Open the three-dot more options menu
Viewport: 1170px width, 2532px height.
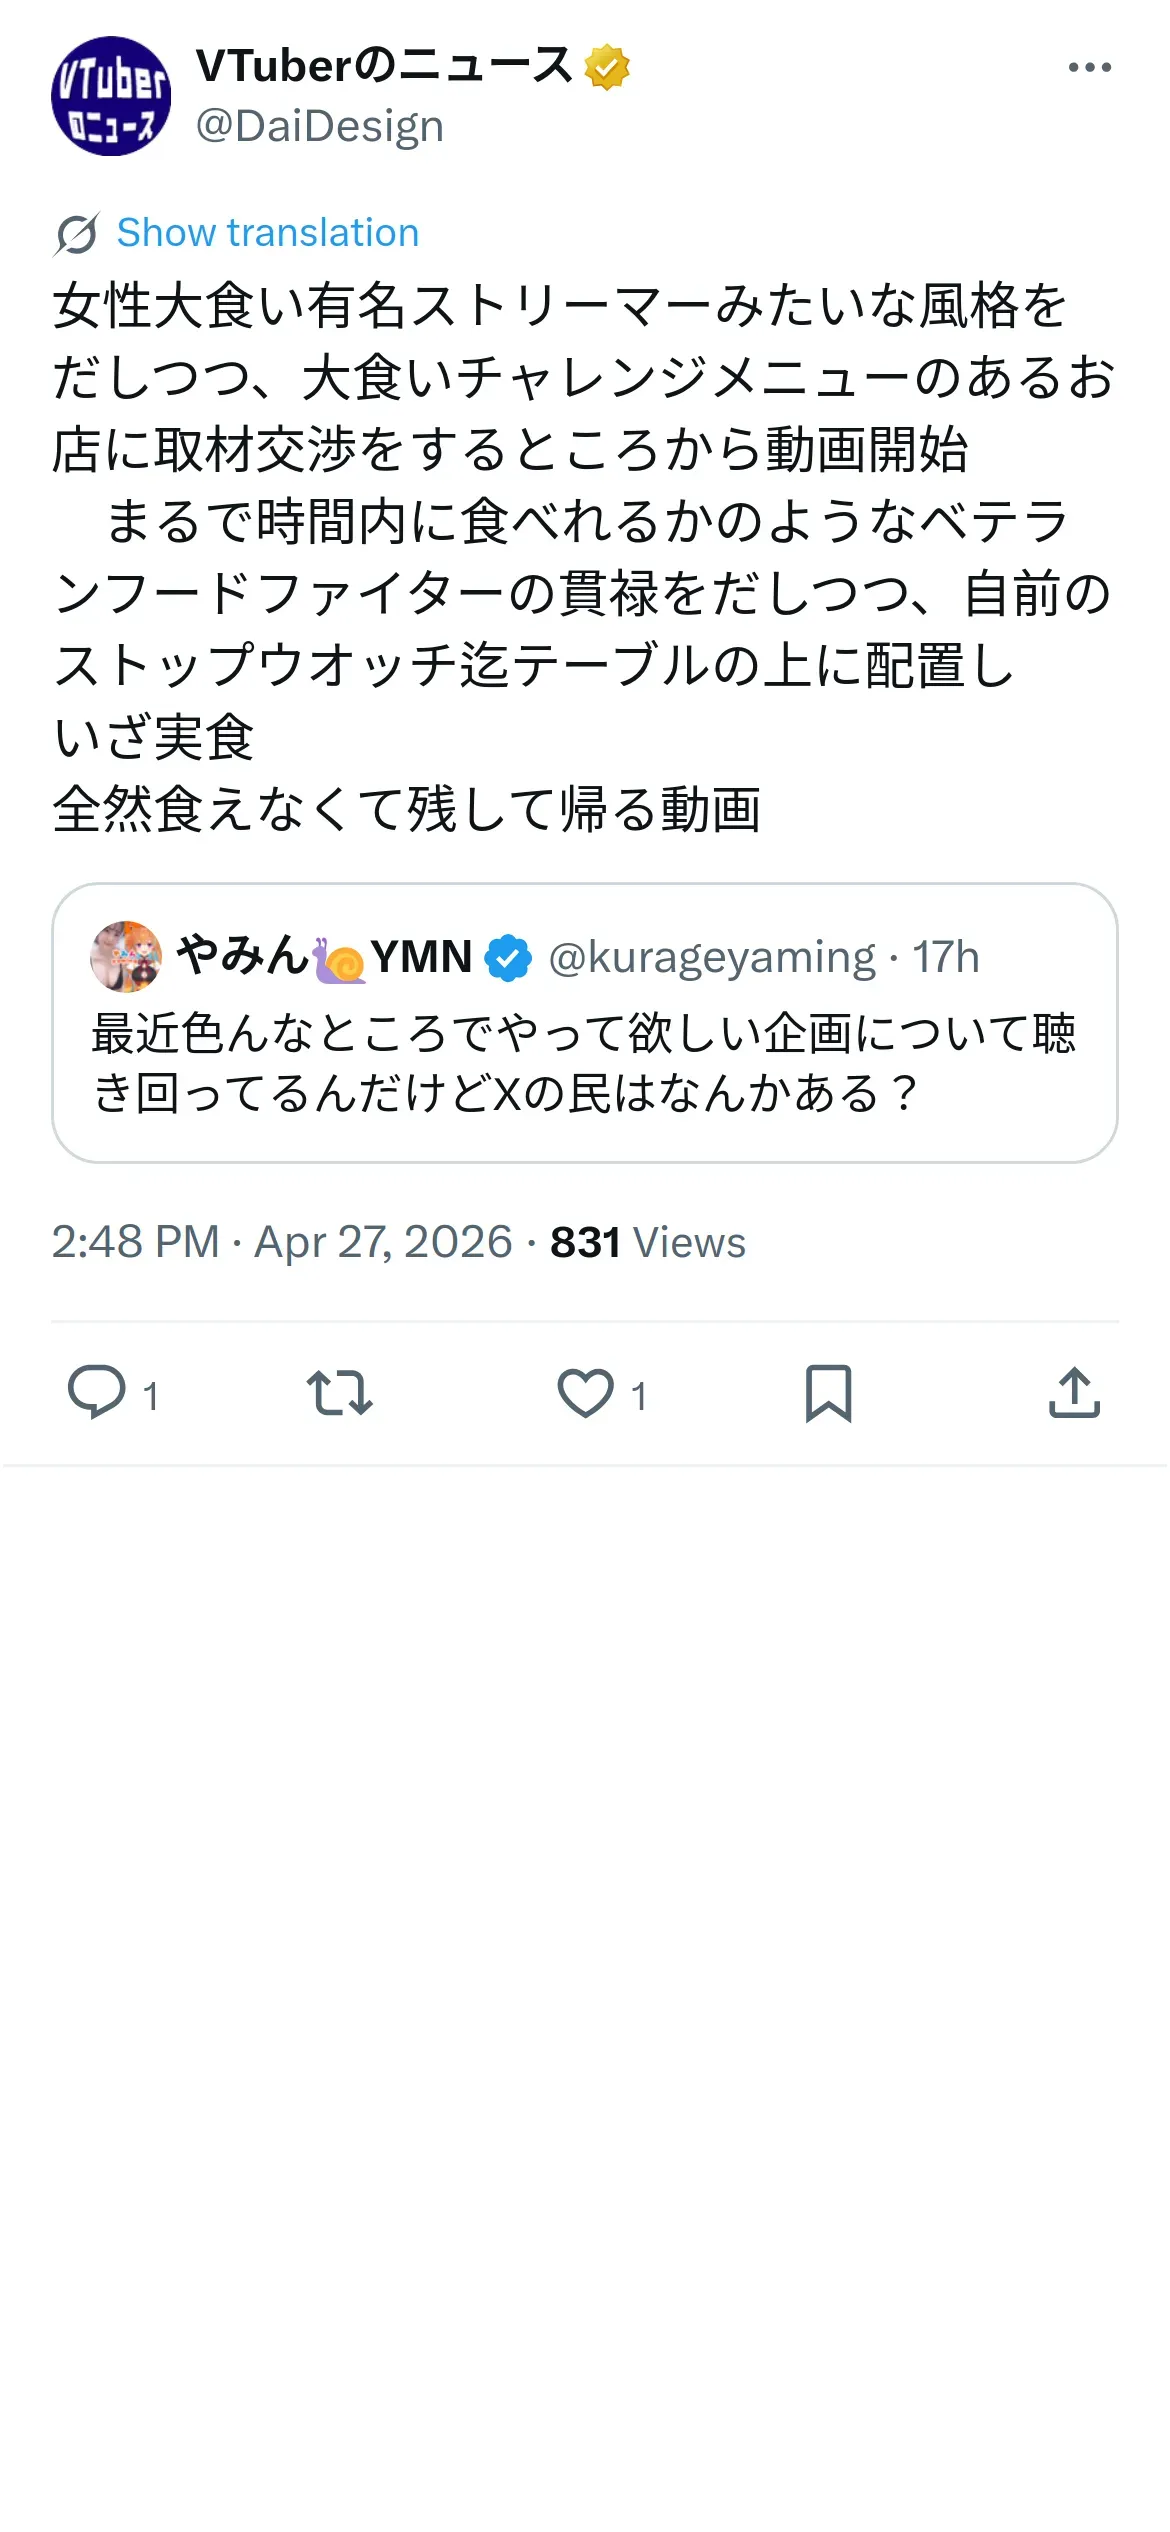[1089, 68]
